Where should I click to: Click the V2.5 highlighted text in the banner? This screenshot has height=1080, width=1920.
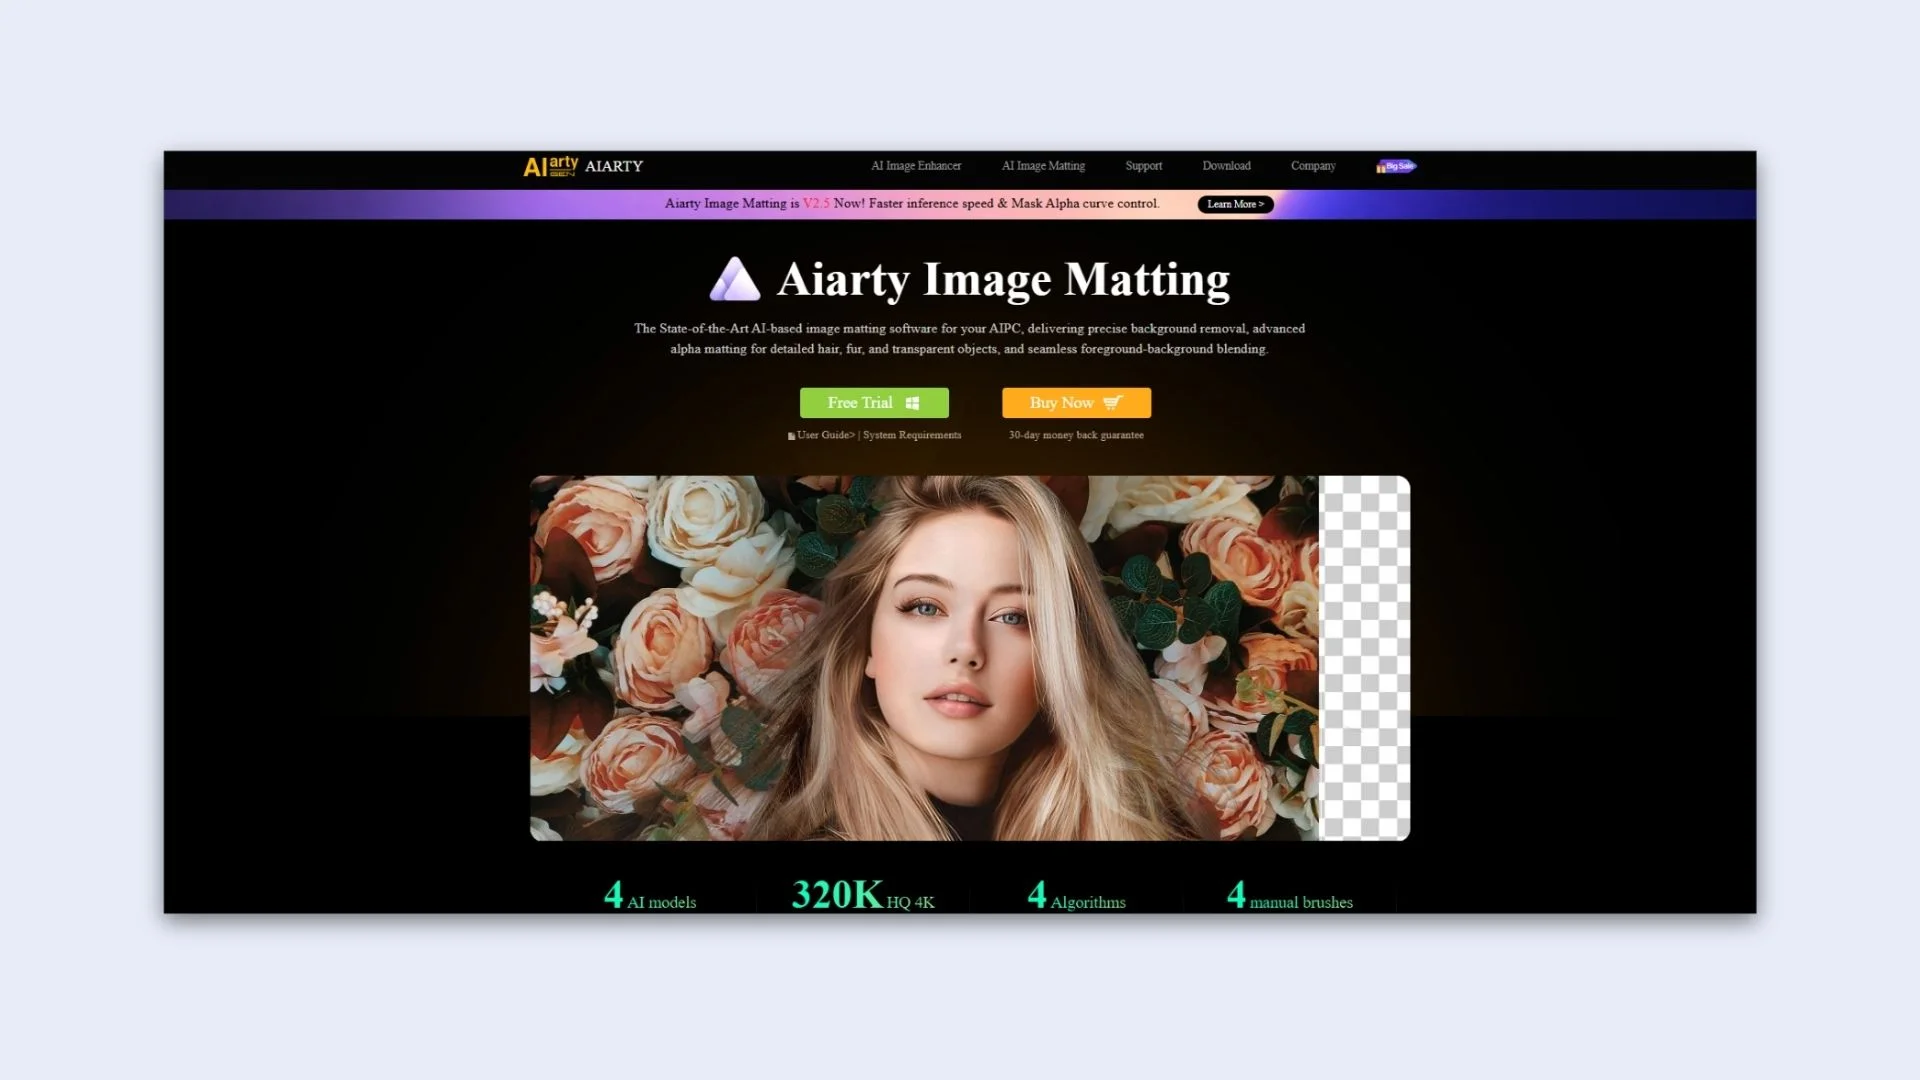pos(815,203)
